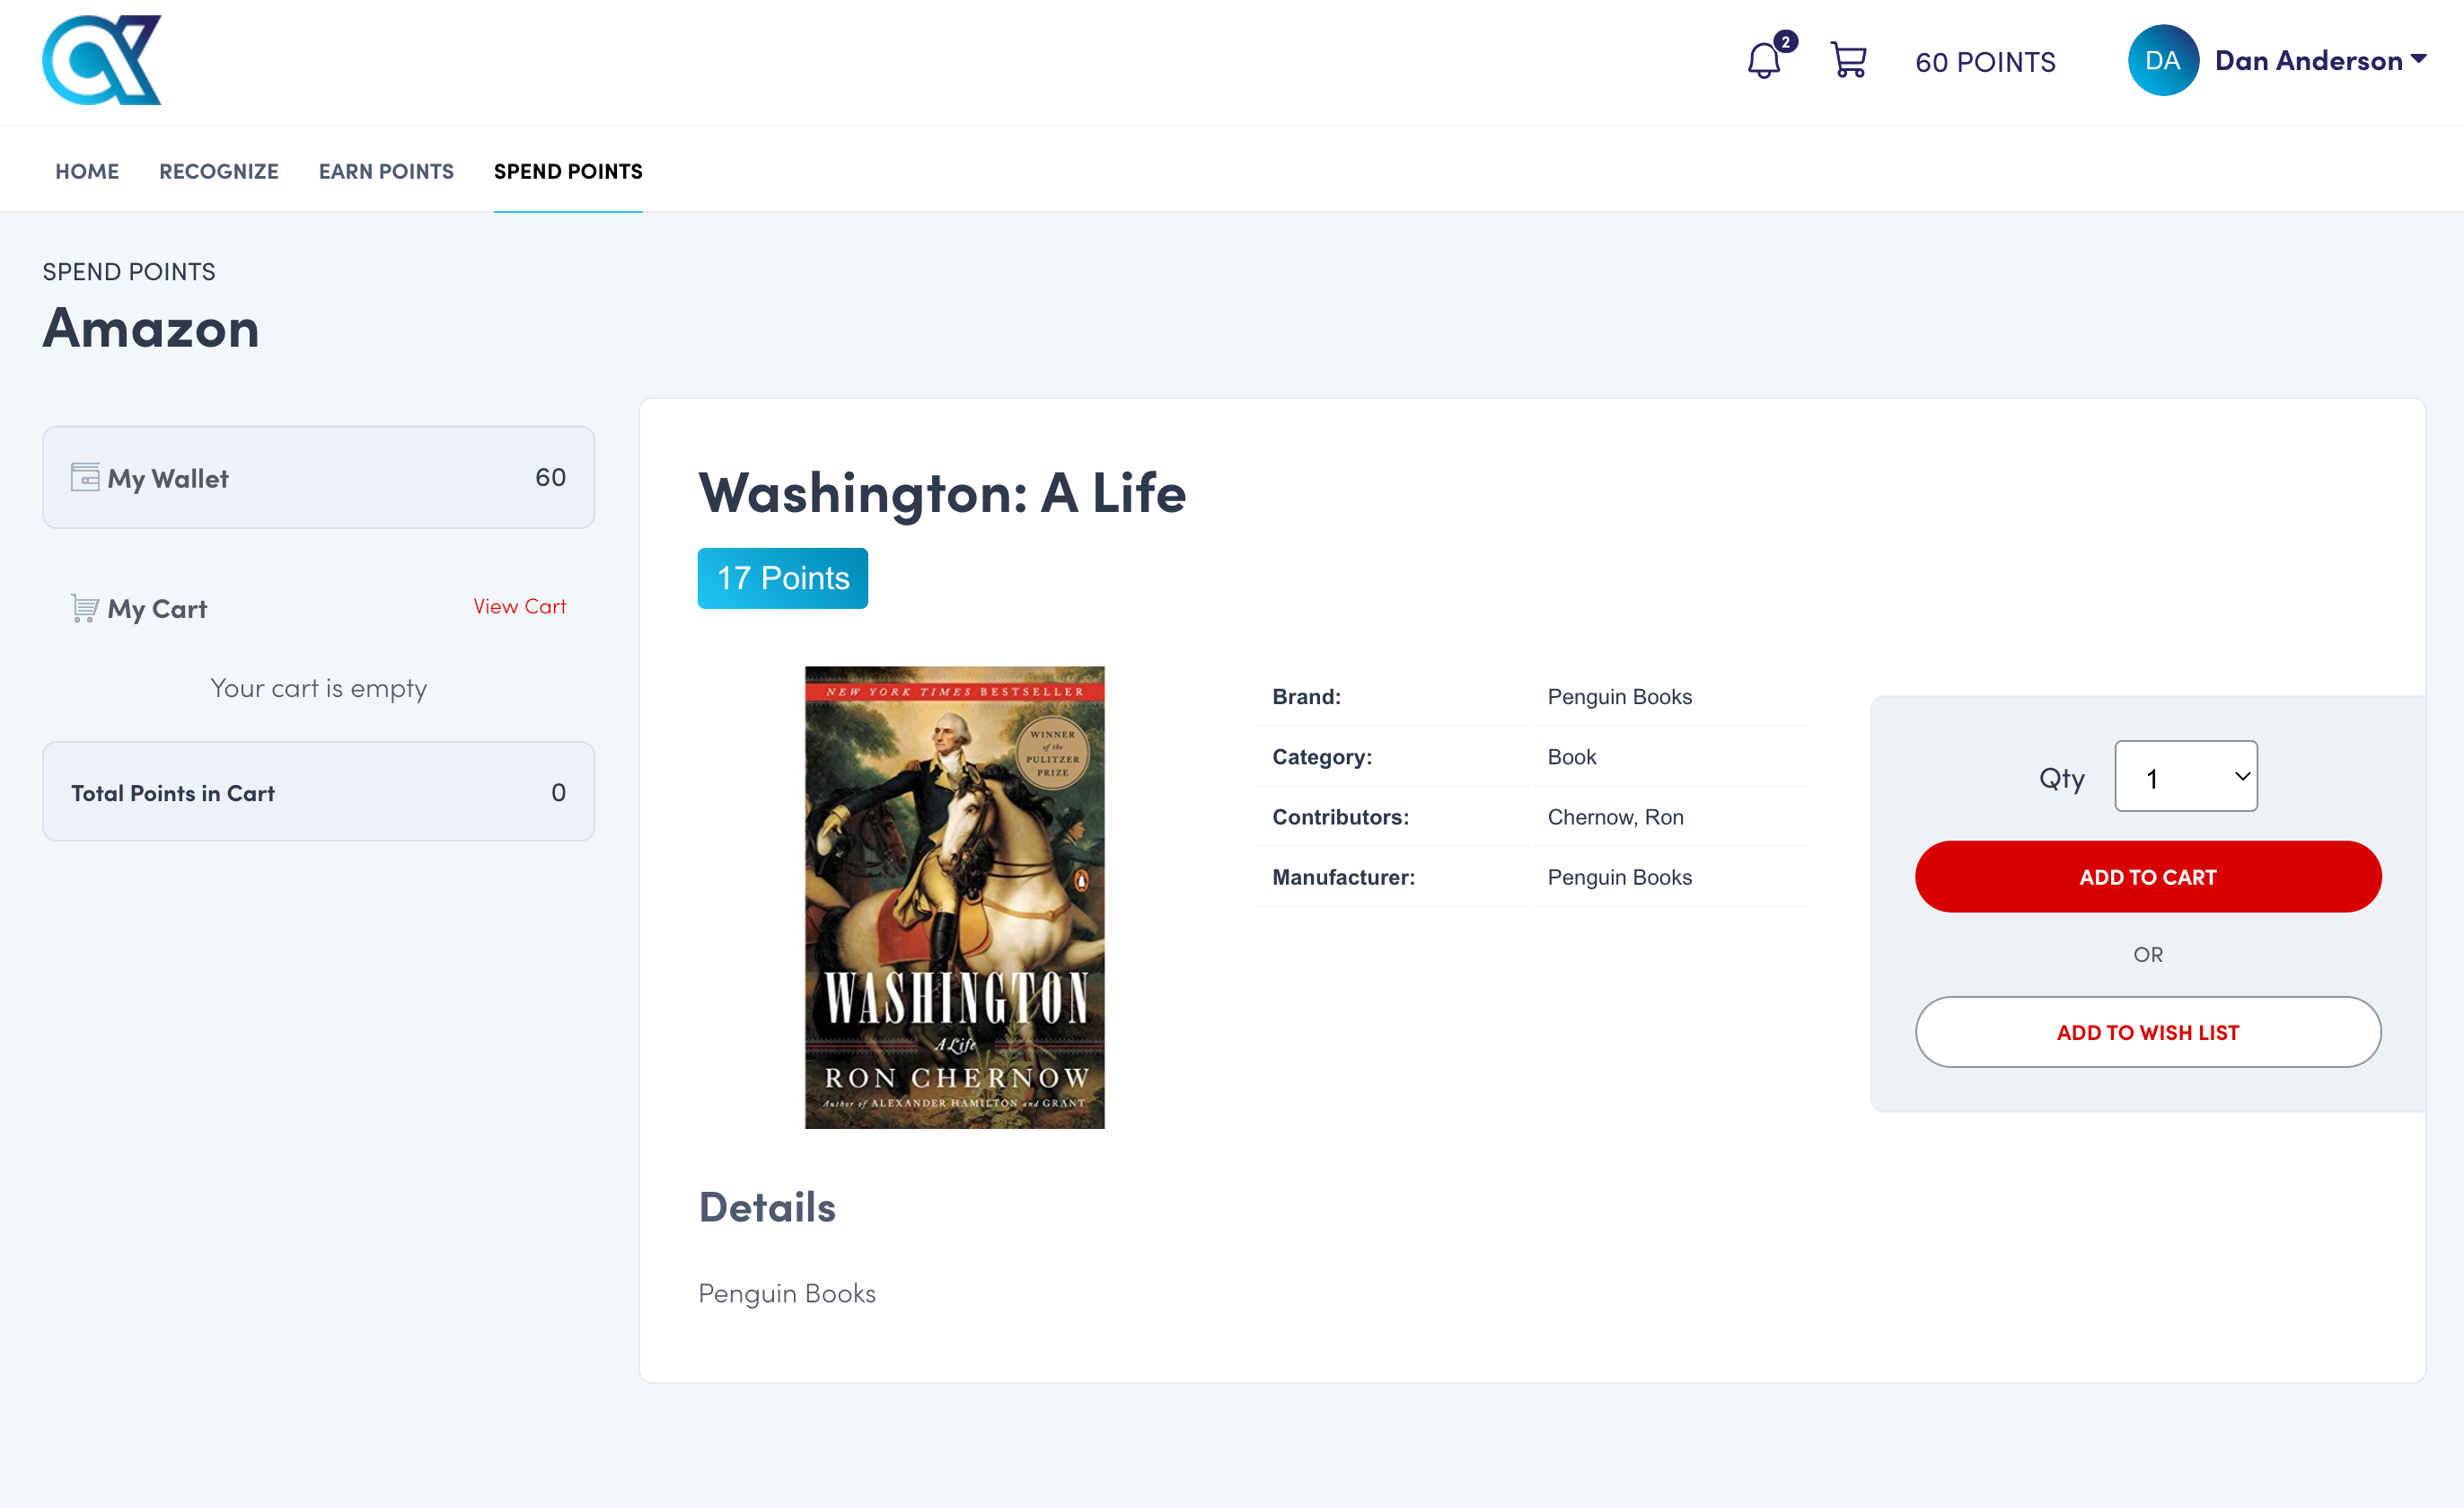This screenshot has width=2464, height=1508.
Task: Click the DA user avatar circle
Action: (x=2162, y=61)
